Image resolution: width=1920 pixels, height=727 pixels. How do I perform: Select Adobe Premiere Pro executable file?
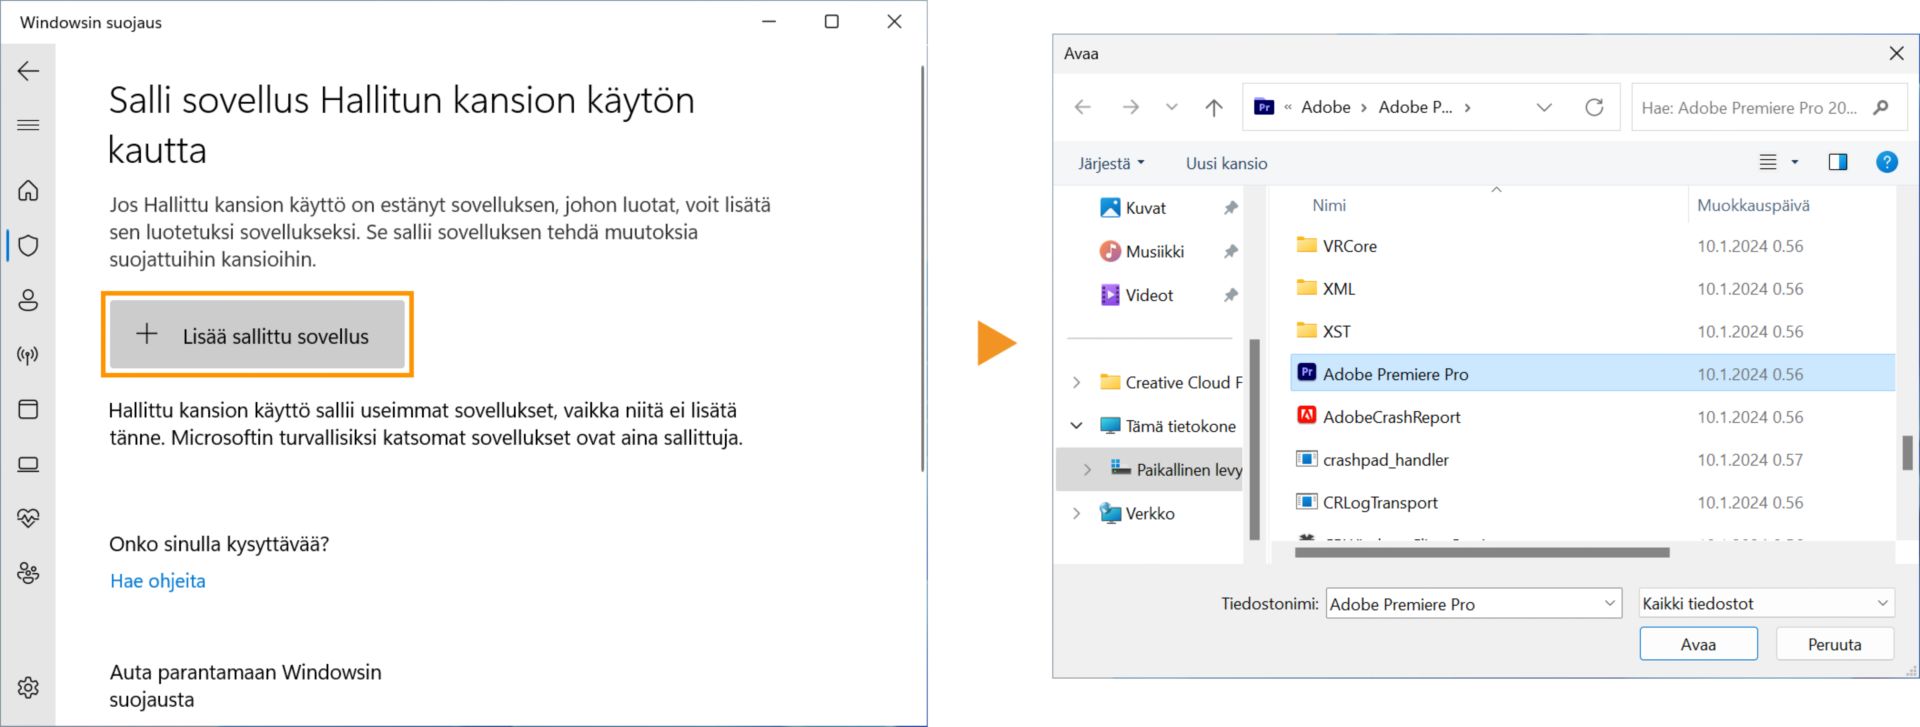pos(1592,374)
